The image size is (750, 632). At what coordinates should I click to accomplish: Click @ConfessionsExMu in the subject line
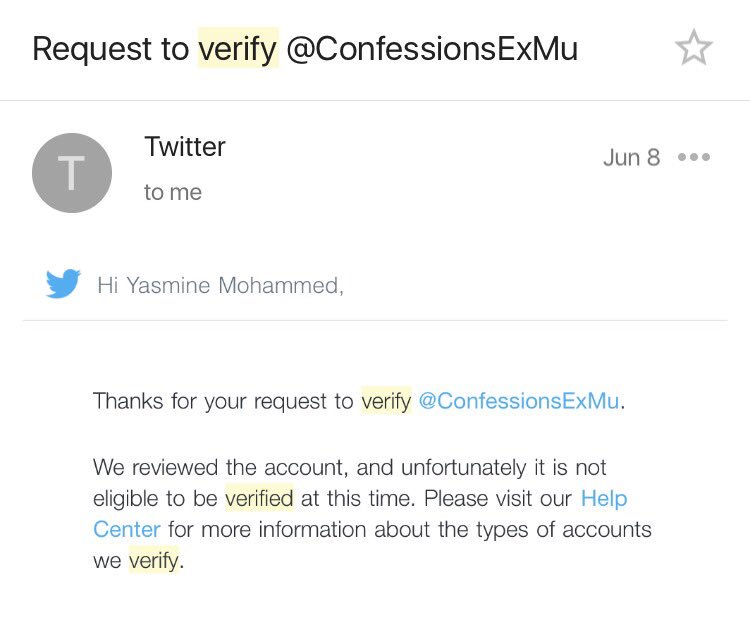pos(432,48)
